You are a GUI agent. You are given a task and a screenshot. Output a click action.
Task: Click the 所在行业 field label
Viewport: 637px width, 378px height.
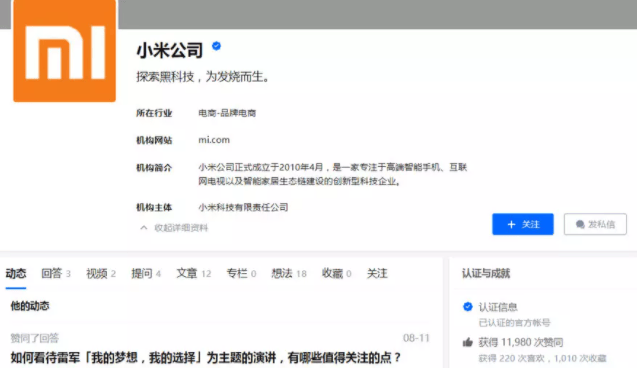coord(154,113)
